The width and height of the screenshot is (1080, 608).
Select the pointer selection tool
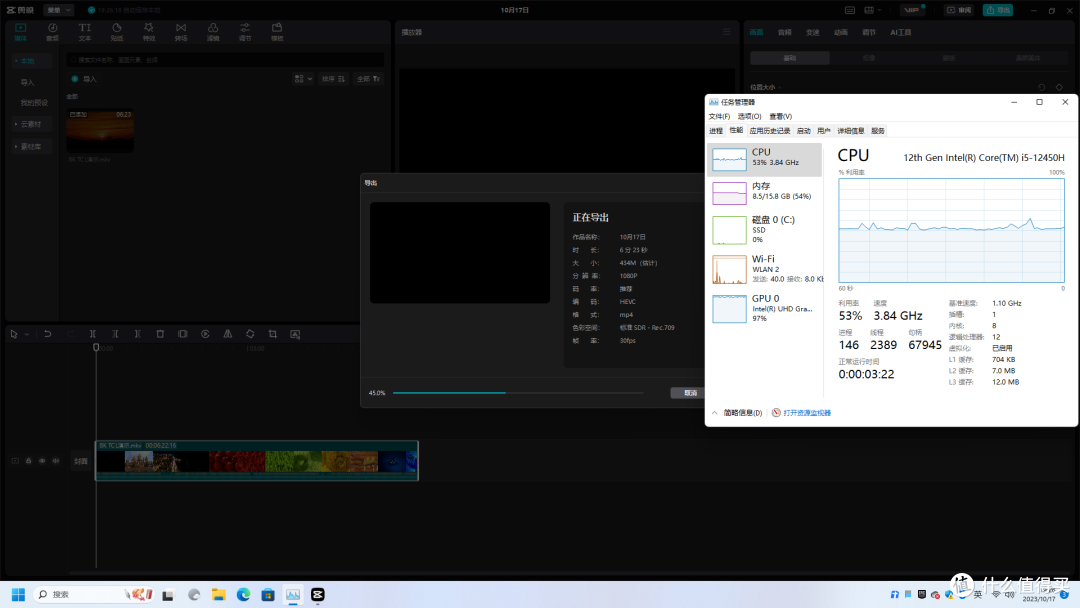14,334
